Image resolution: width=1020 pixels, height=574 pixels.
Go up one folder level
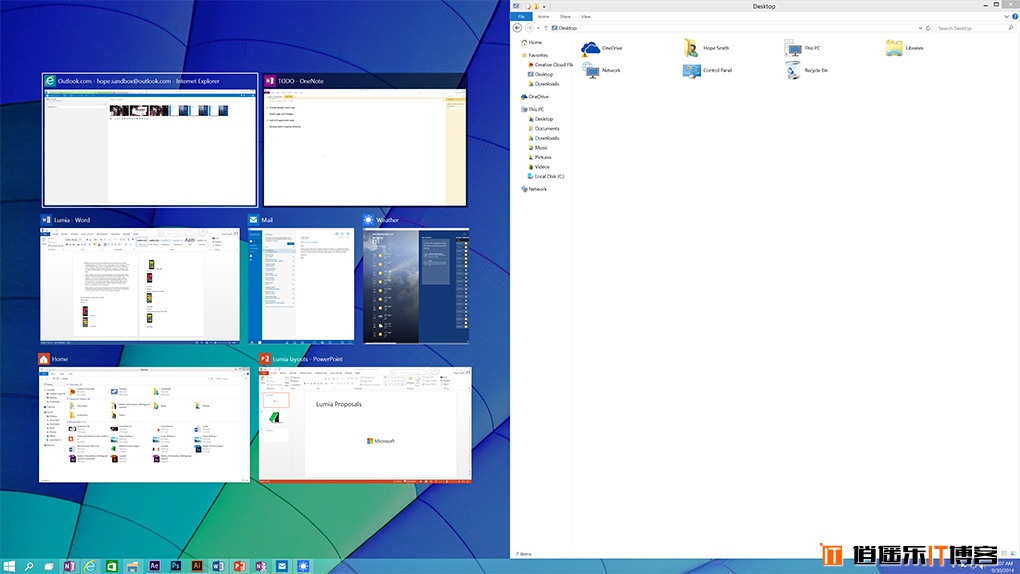click(x=546, y=28)
